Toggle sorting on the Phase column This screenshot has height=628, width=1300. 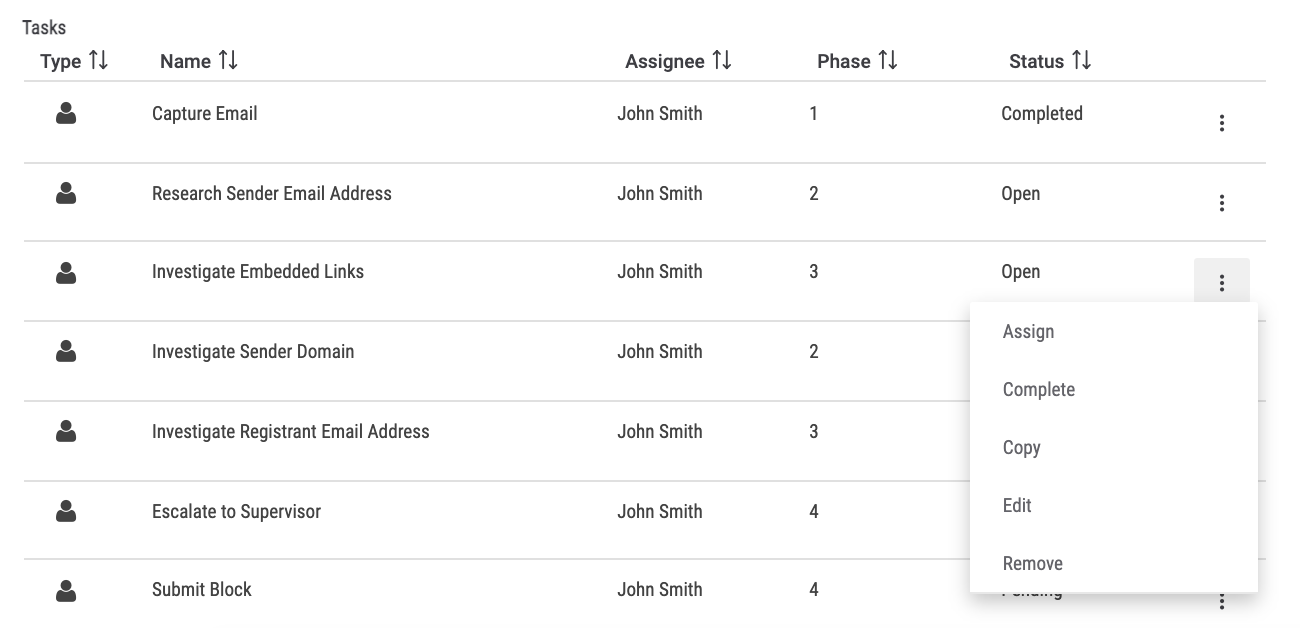(888, 60)
